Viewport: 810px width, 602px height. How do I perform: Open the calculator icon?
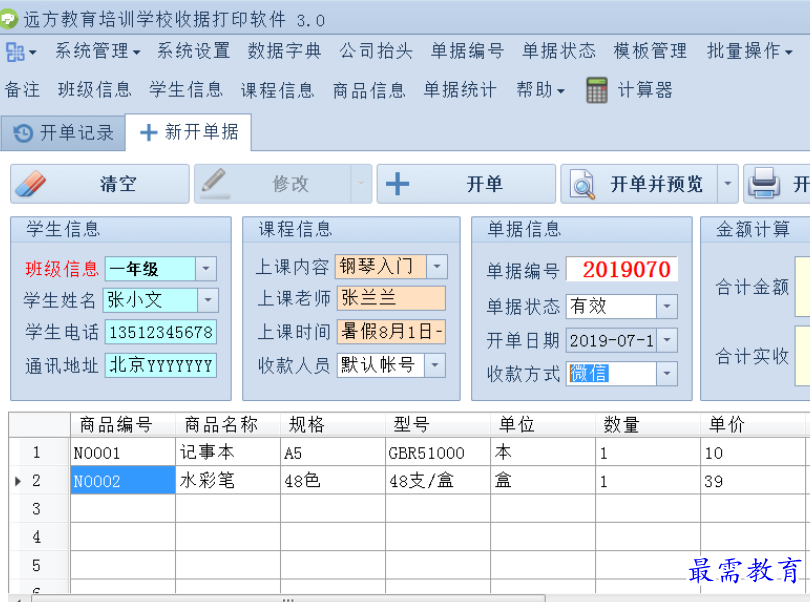point(597,90)
